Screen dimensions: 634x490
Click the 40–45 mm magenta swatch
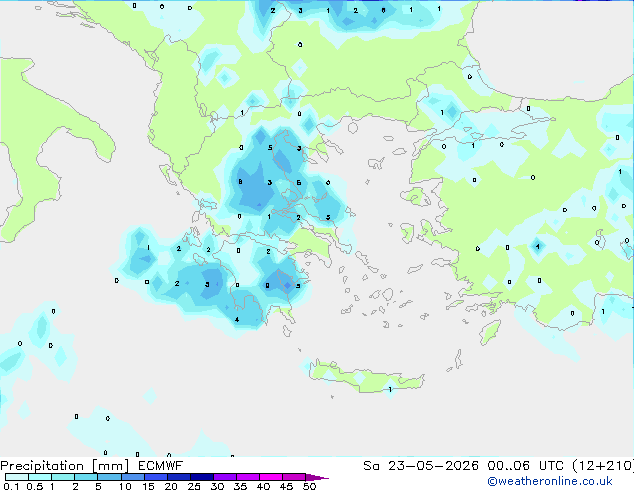[x=271, y=477]
